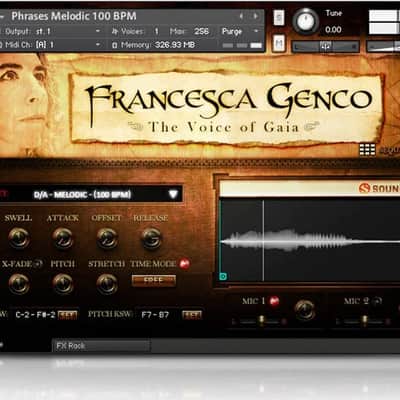Click the MIC 2 volume slider handle
This screenshot has height=400, width=400.
coord(365,321)
